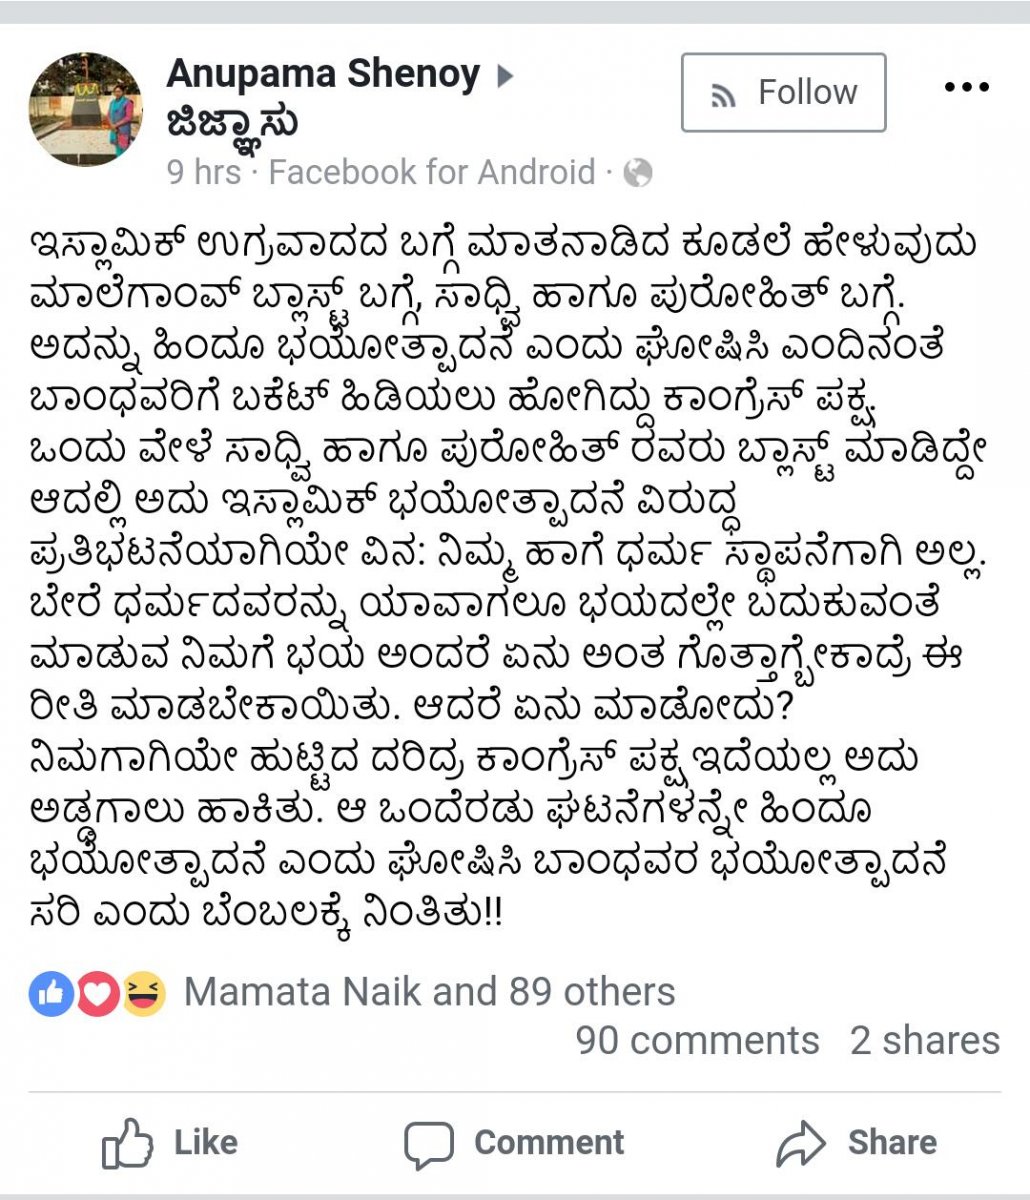1030x1200 pixels.
Task: Click the 9 hrs timestamp
Action: 204,173
